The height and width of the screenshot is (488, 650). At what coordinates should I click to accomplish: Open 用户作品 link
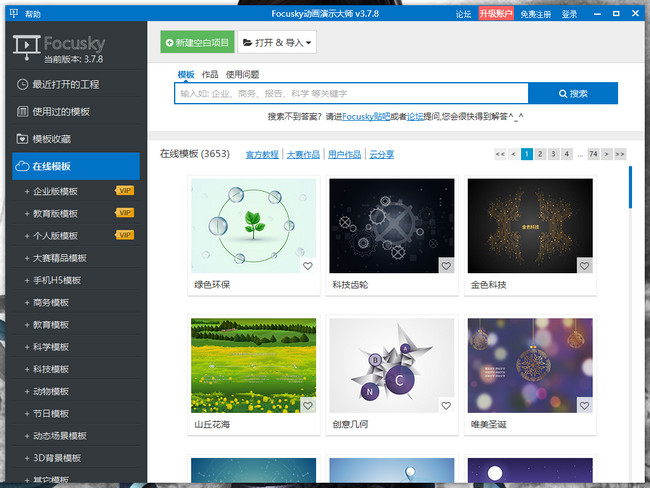[344, 155]
